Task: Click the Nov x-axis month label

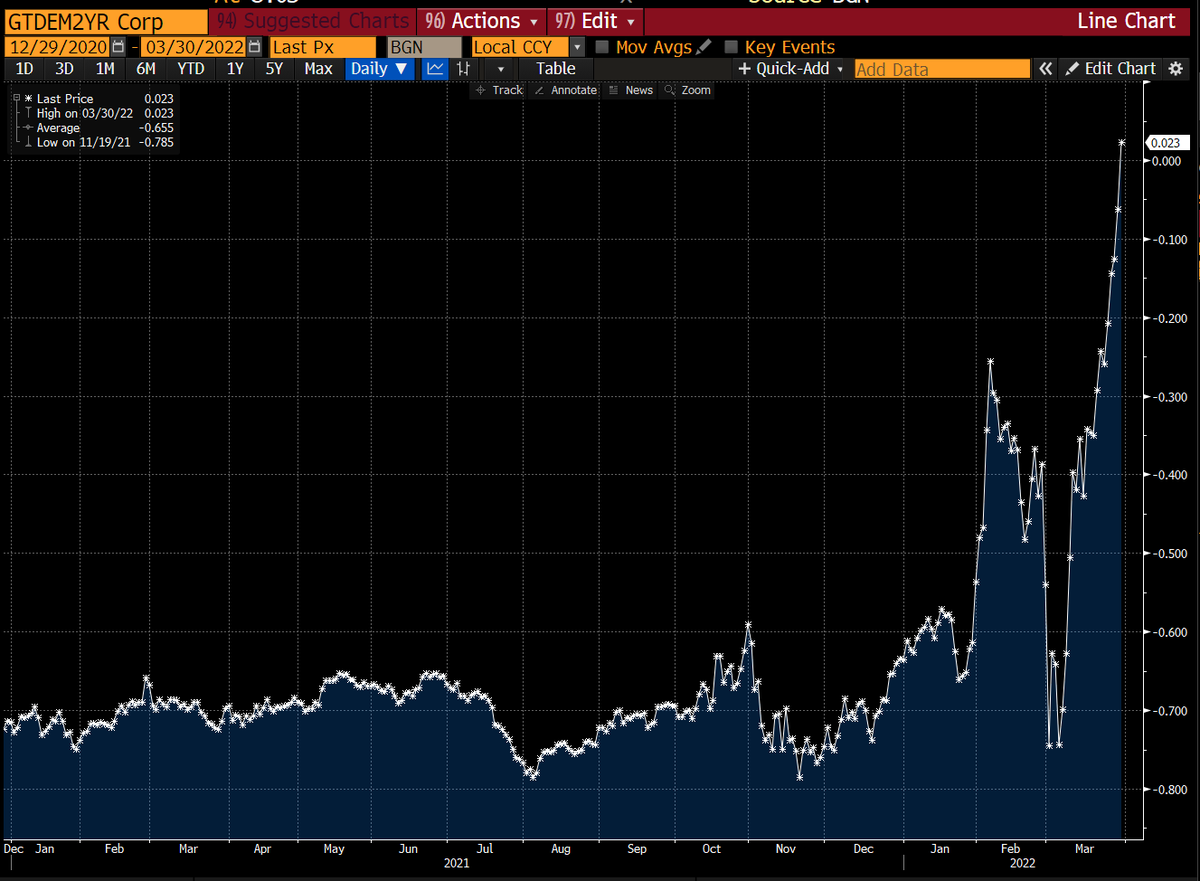Action: (785, 849)
